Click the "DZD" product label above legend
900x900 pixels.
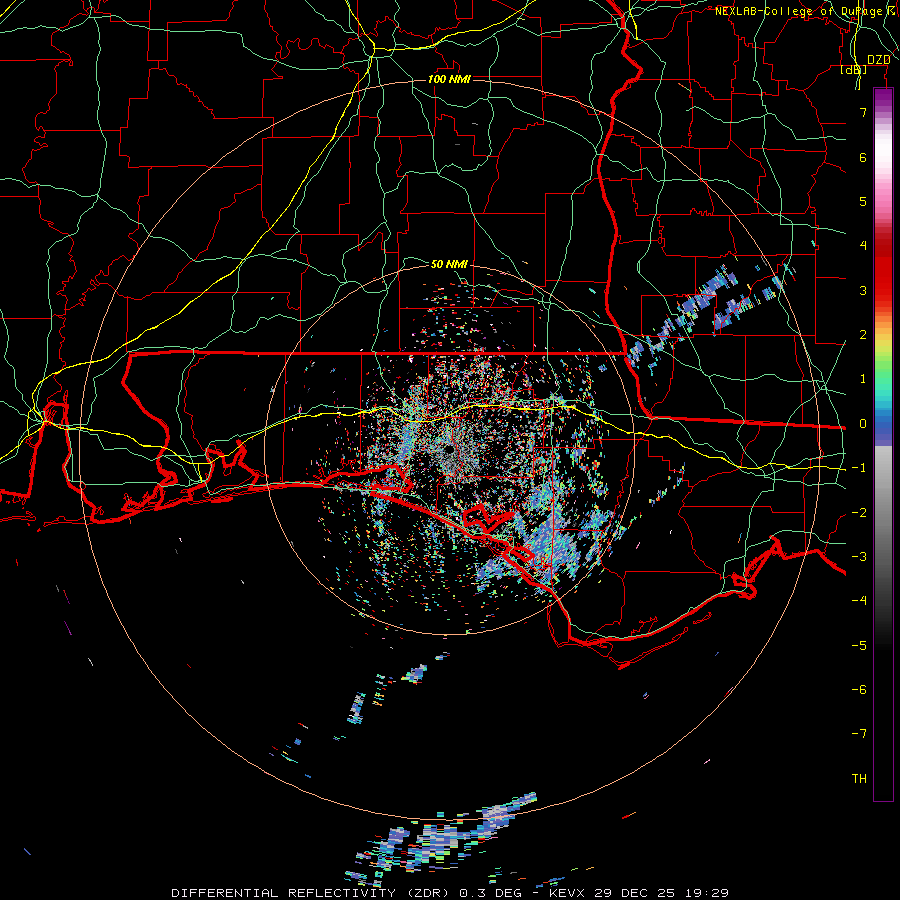(x=879, y=60)
